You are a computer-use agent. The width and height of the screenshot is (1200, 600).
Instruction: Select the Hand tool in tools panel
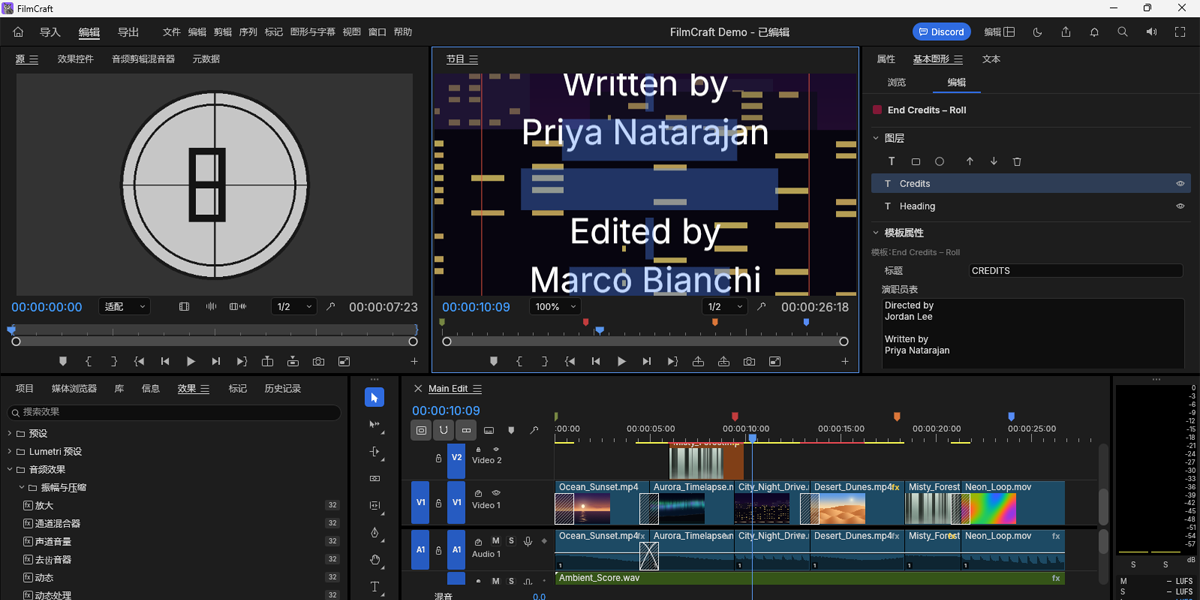click(374, 560)
